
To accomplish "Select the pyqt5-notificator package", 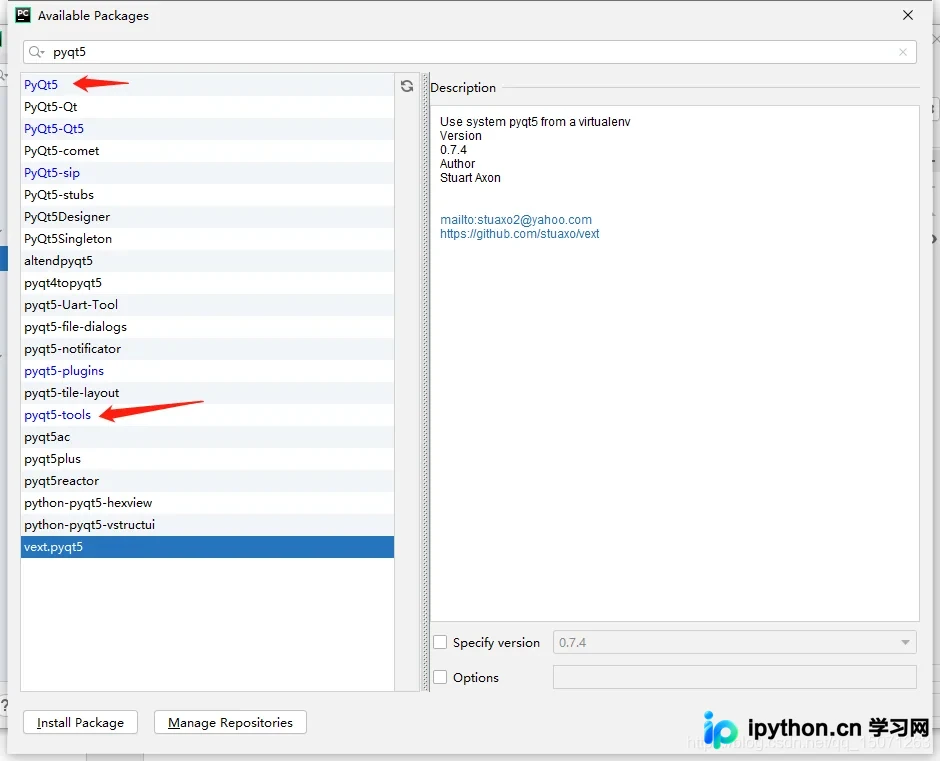I will [207, 349].
